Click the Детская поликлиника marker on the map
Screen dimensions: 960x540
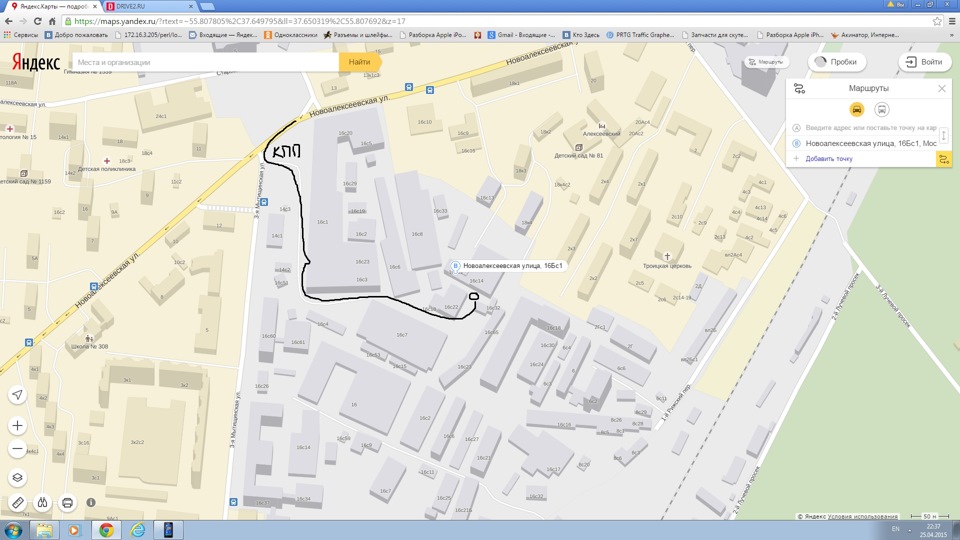click(107, 161)
